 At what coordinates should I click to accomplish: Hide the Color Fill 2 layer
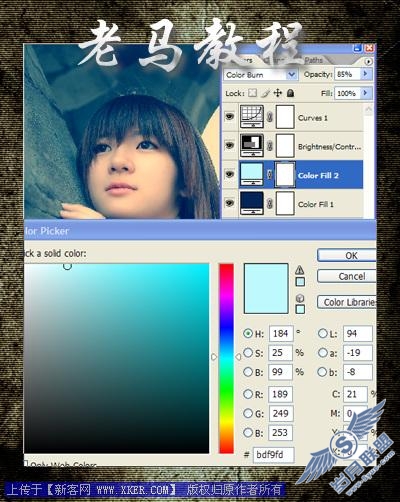(230, 174)
